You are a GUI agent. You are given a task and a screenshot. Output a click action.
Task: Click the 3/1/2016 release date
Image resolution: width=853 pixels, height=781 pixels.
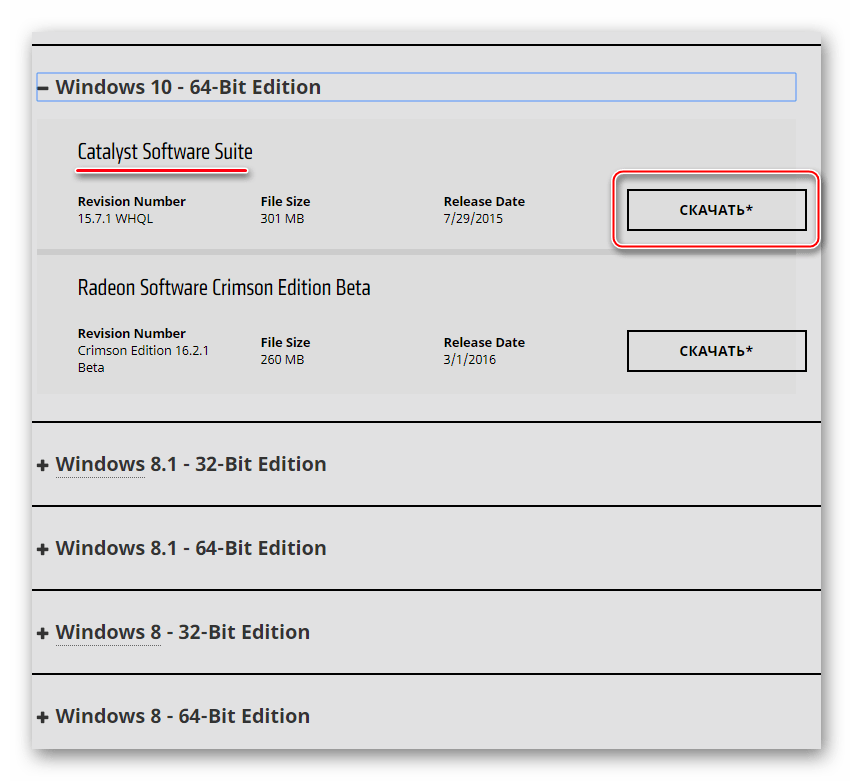pos(470,359)
